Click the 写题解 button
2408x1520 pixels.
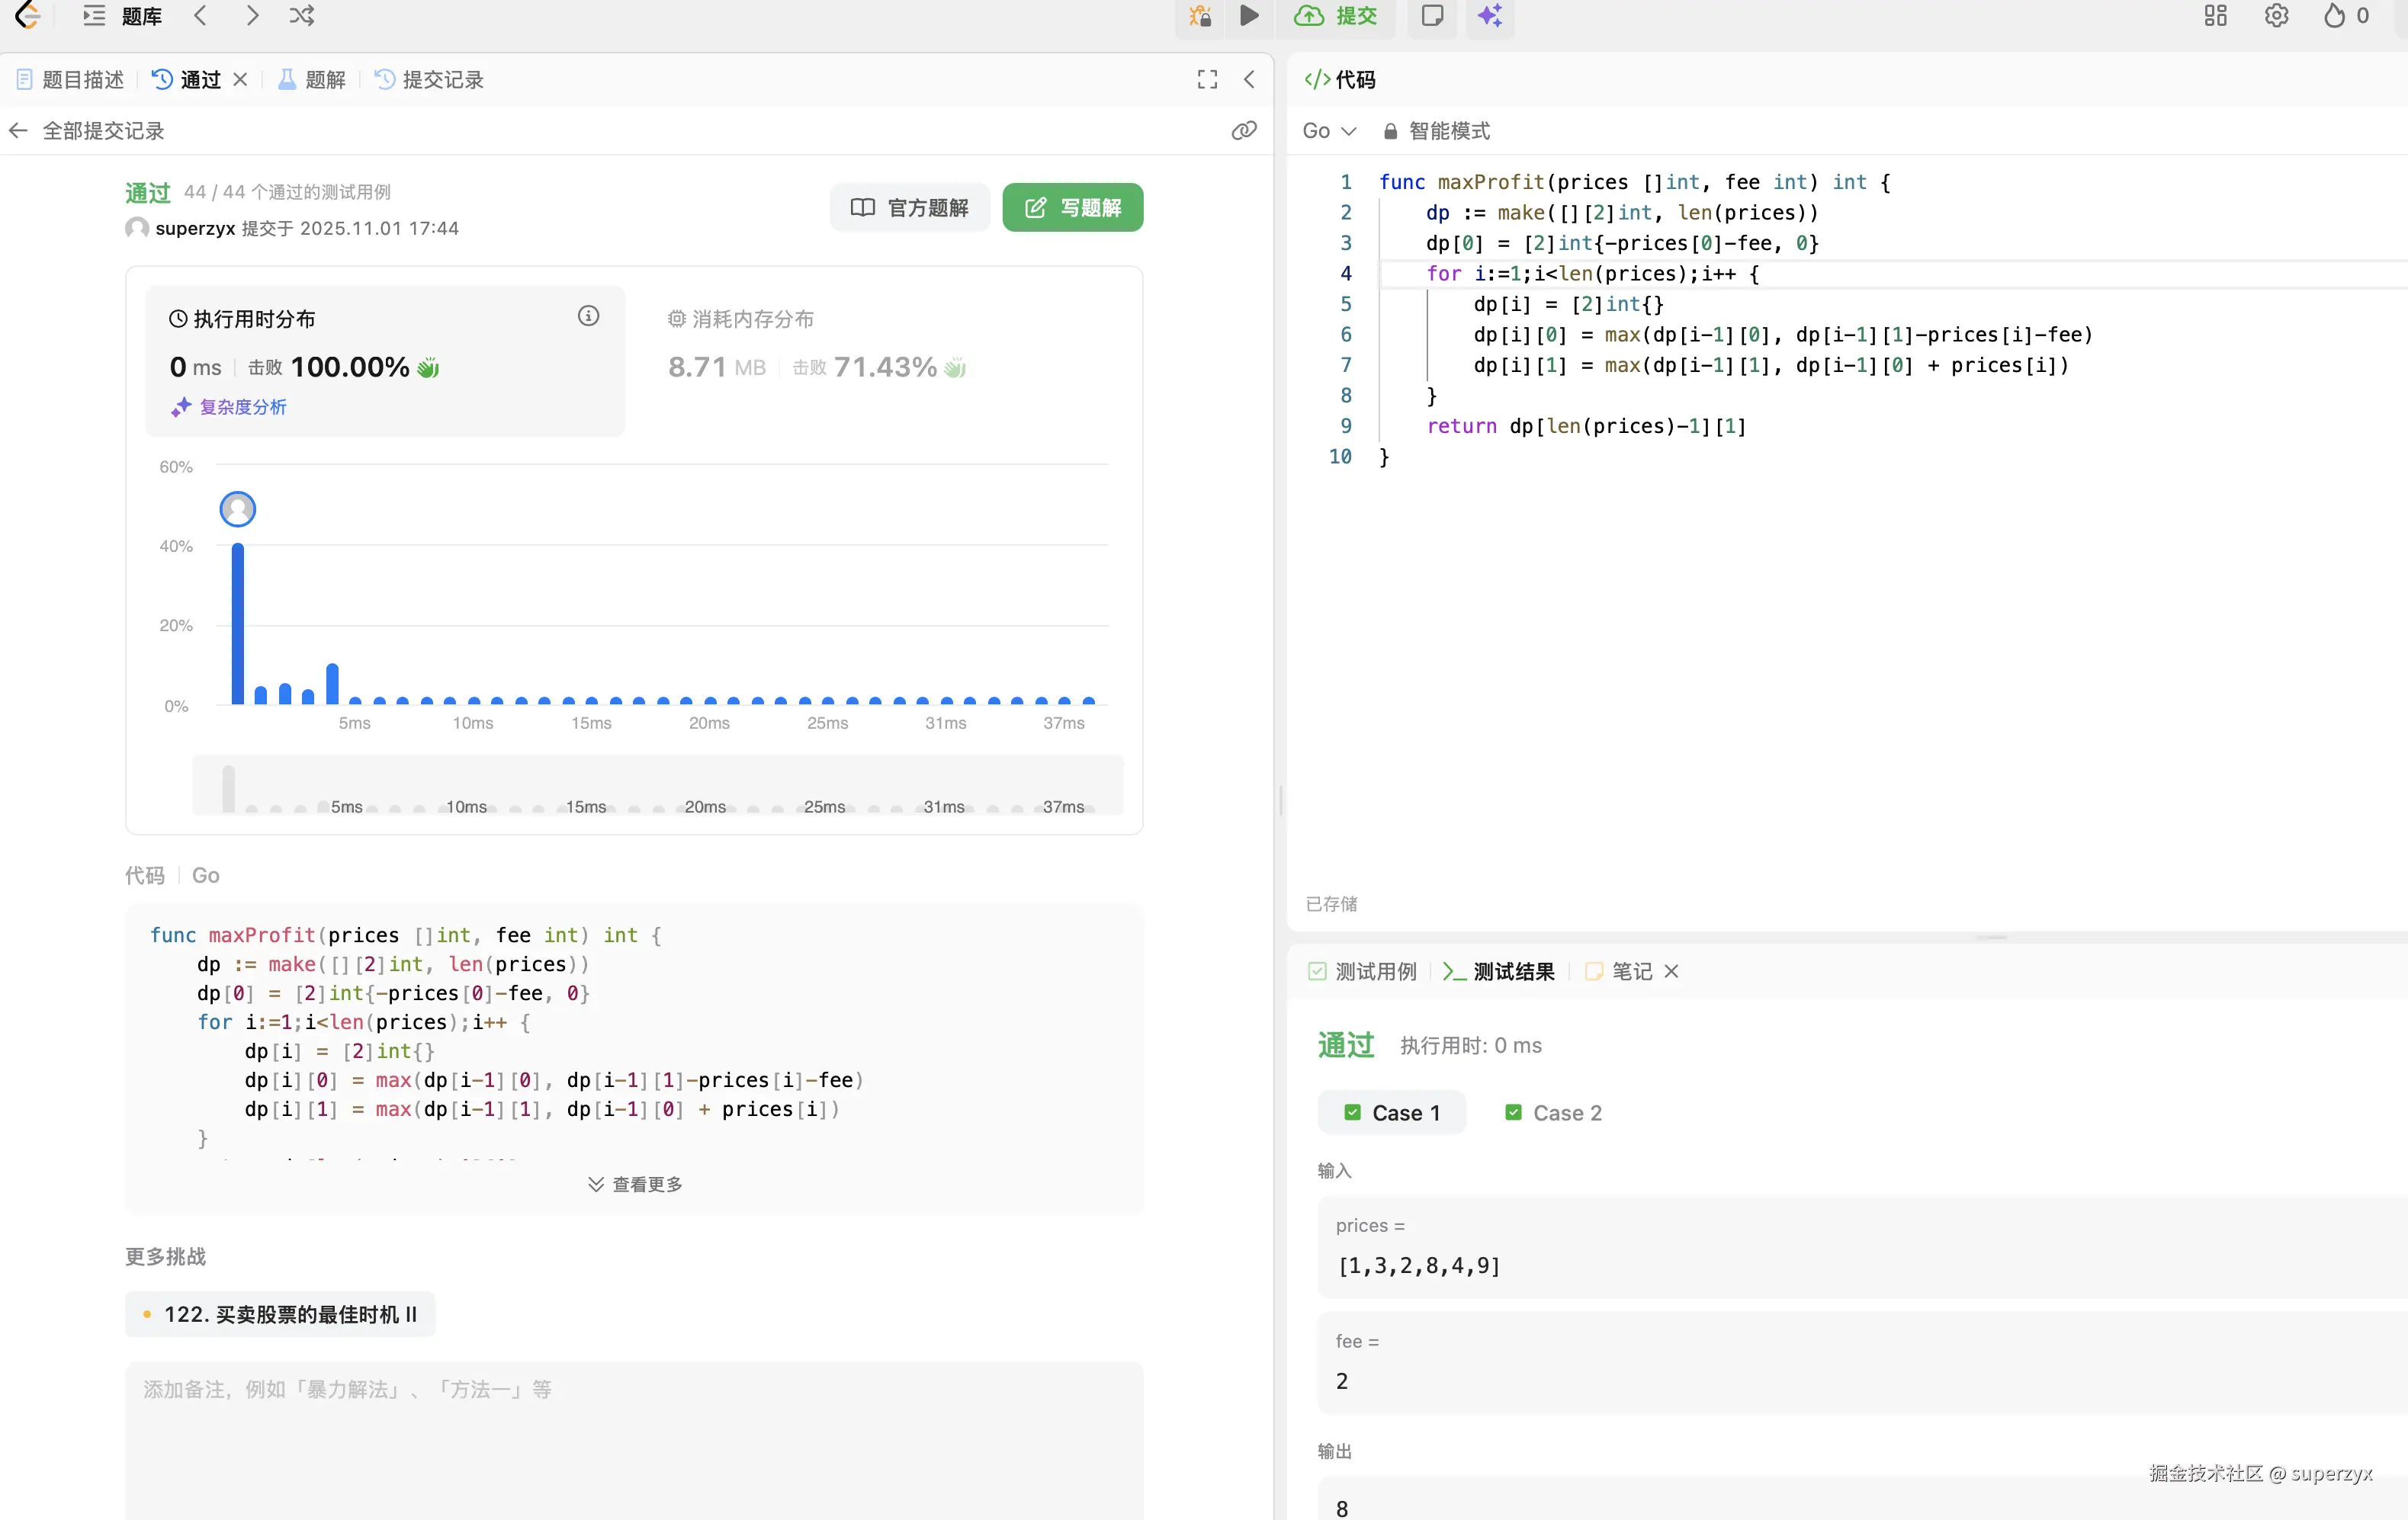coord(1072,207)
